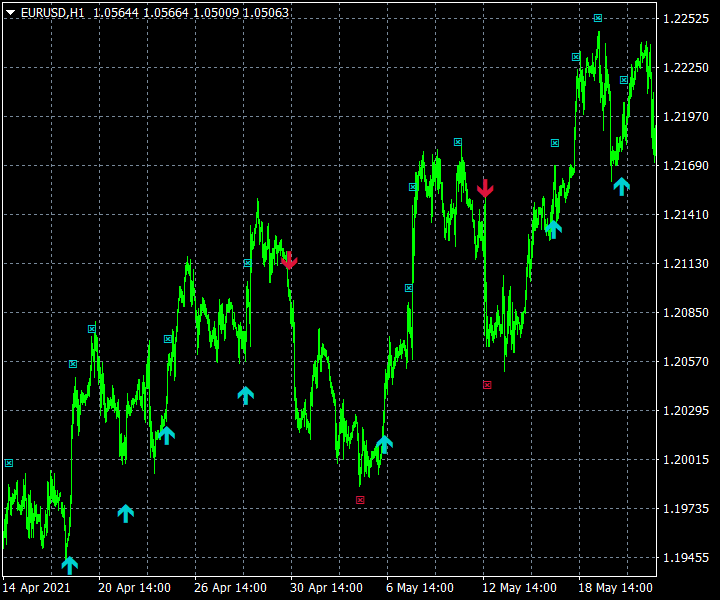Click the 1.21690 price scale label
Screen dimensions: 720x600
[686, 165]
